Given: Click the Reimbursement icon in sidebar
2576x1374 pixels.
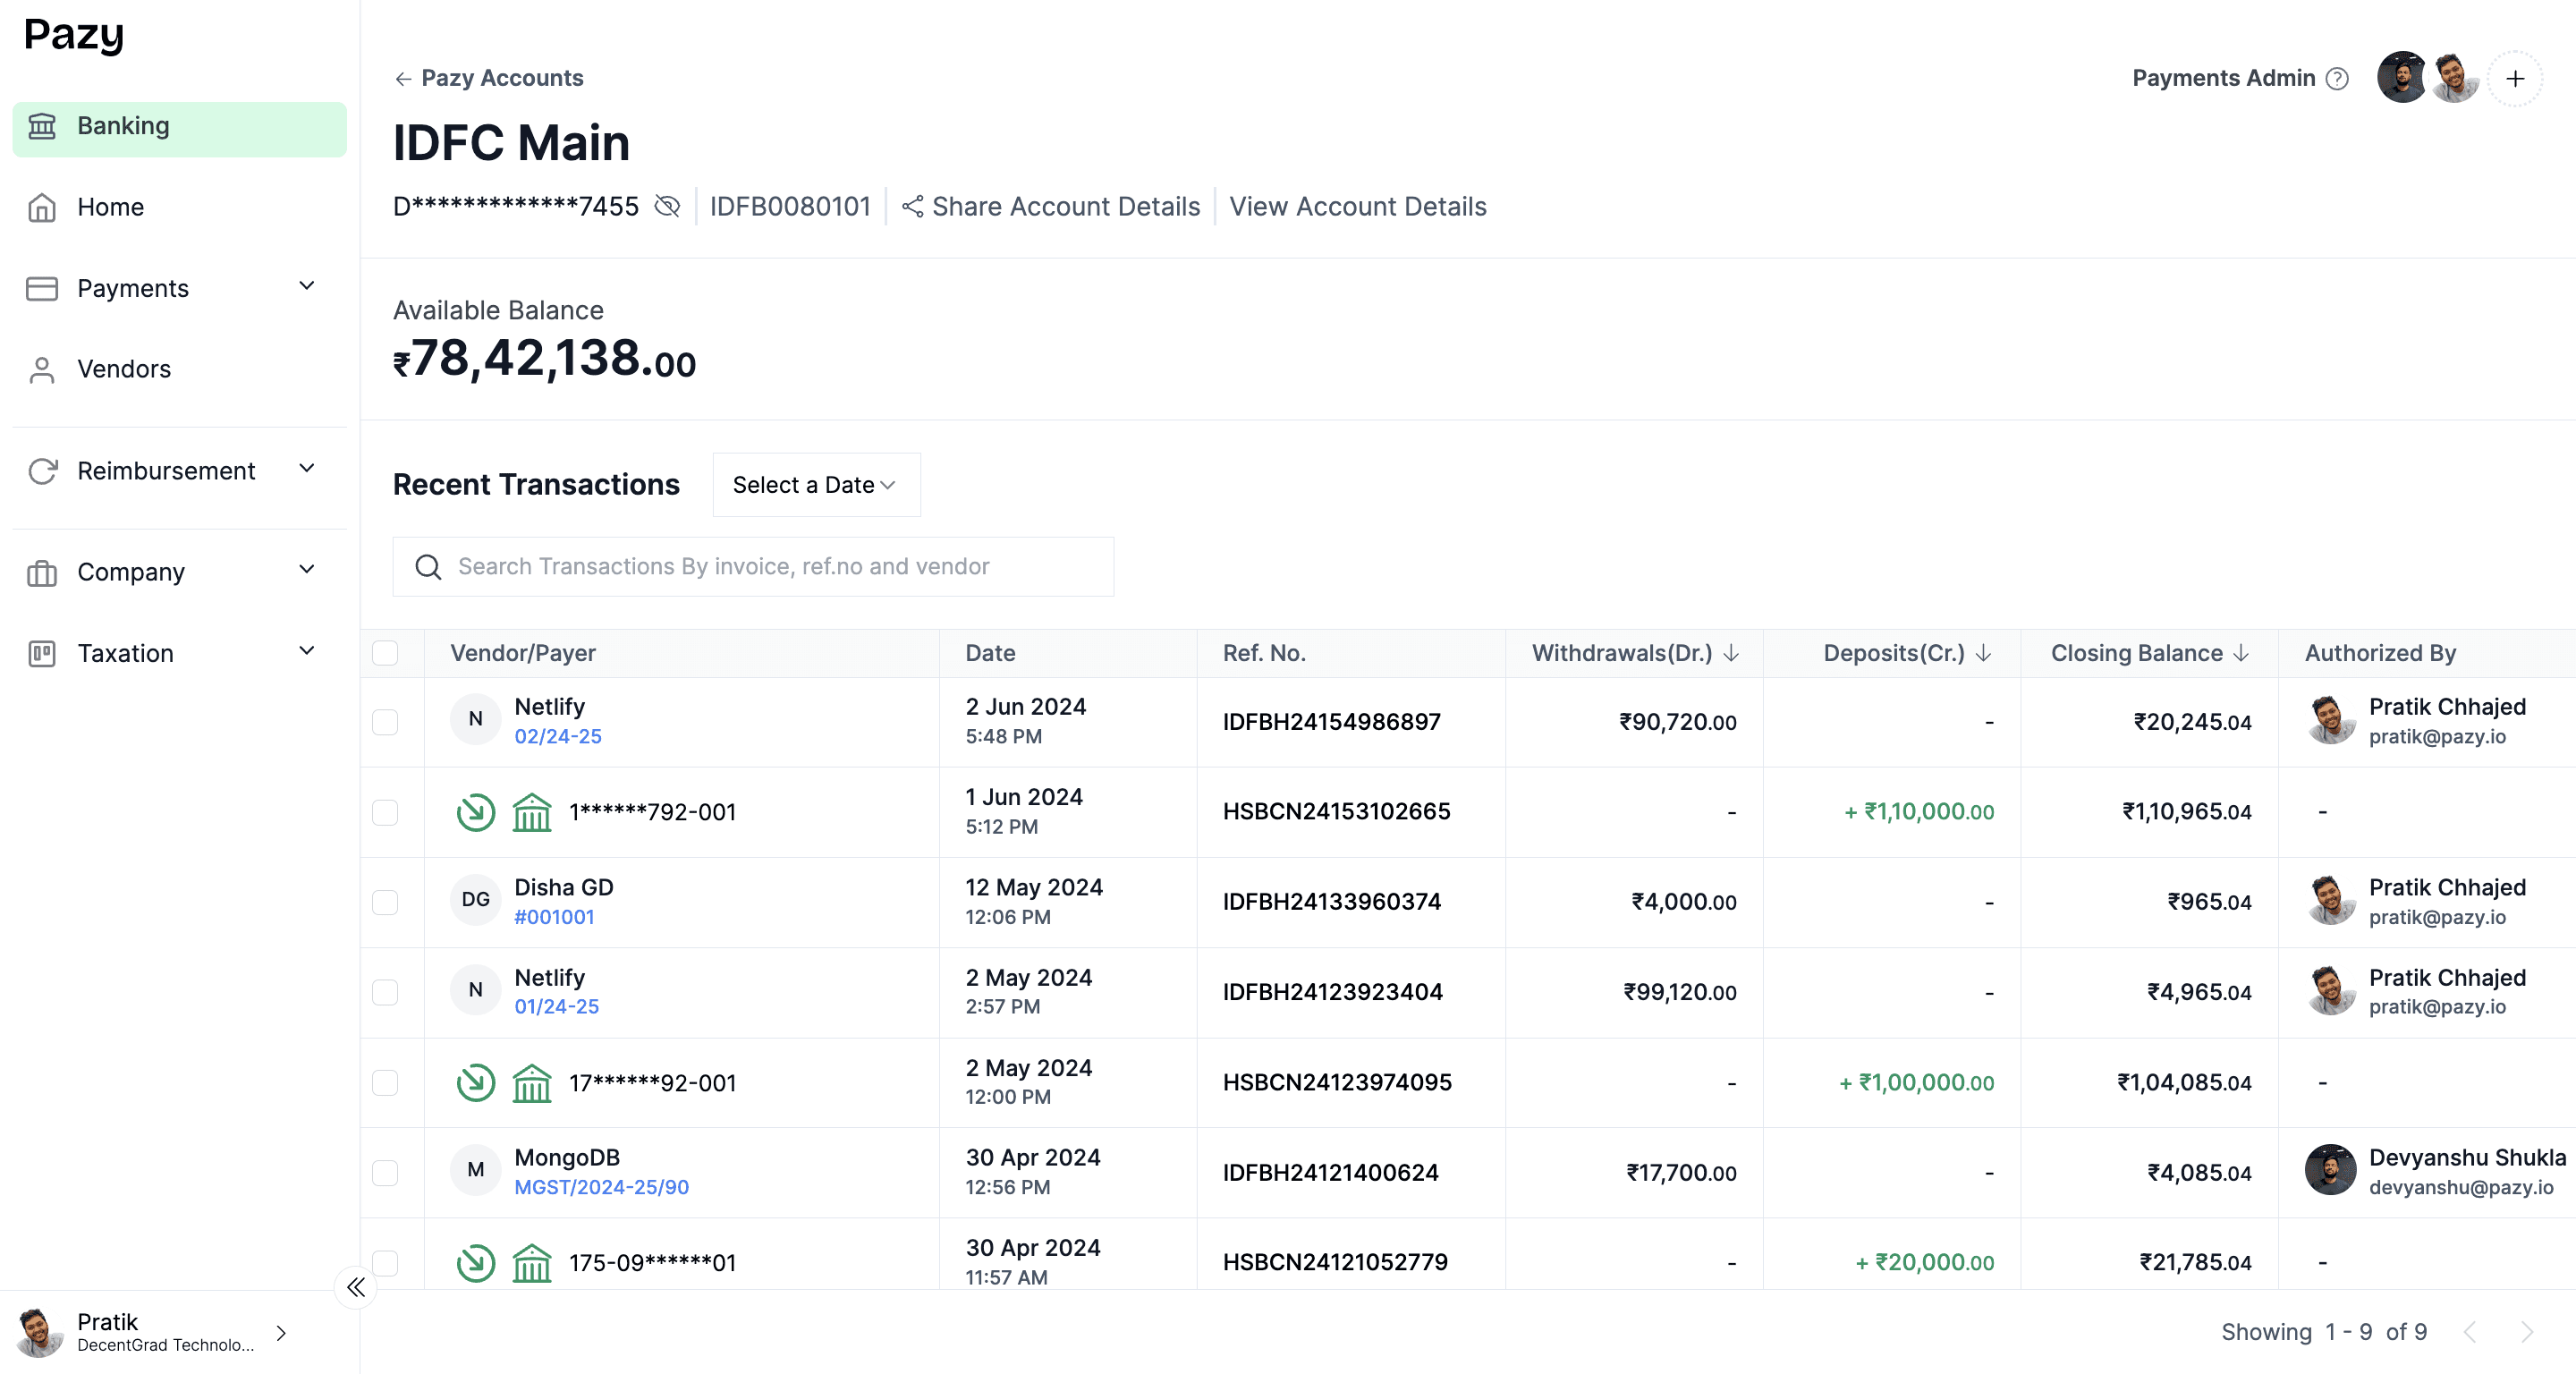Looking at the screenshot, I should coord(42,470).
